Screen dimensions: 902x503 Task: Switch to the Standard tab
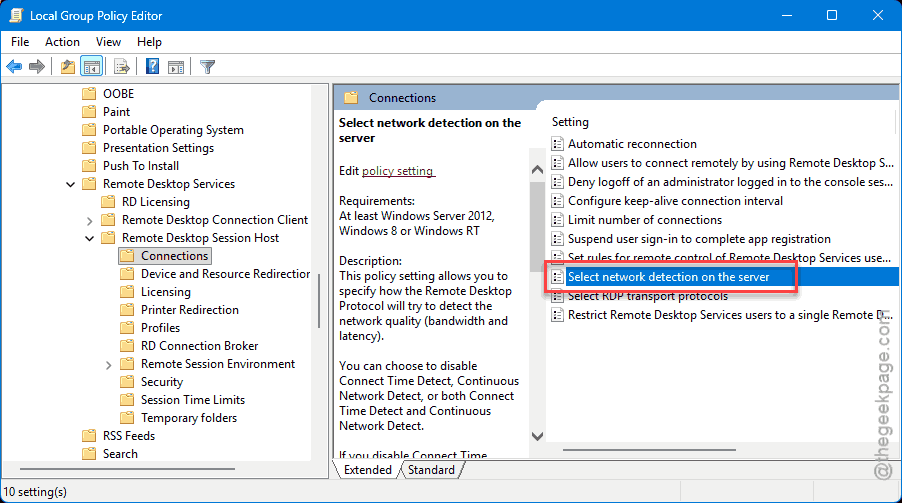pyautogui.click(x=431, y=470)
